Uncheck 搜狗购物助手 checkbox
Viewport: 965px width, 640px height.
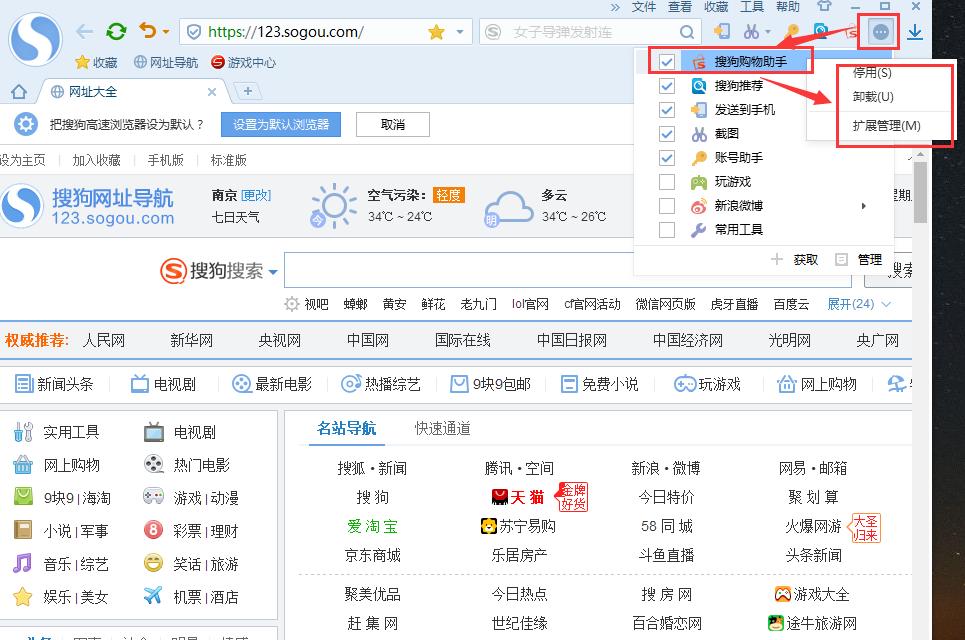pyautogui.click(x=667, y=62)
